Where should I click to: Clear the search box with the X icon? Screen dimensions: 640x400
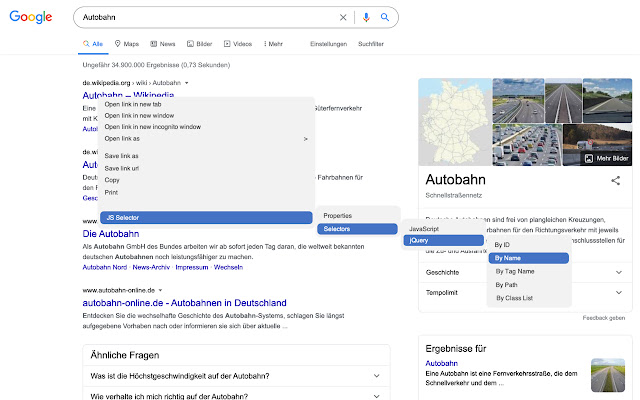click(x=343, y=17)
